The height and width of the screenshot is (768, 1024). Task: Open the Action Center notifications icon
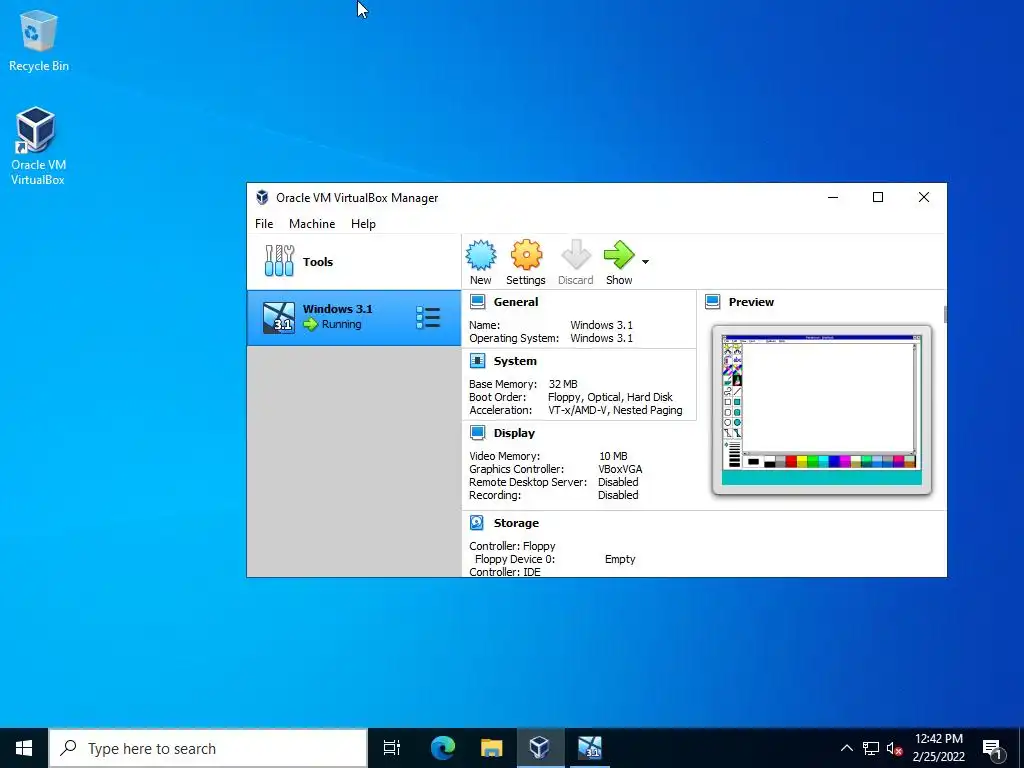(x=992, y=748)
